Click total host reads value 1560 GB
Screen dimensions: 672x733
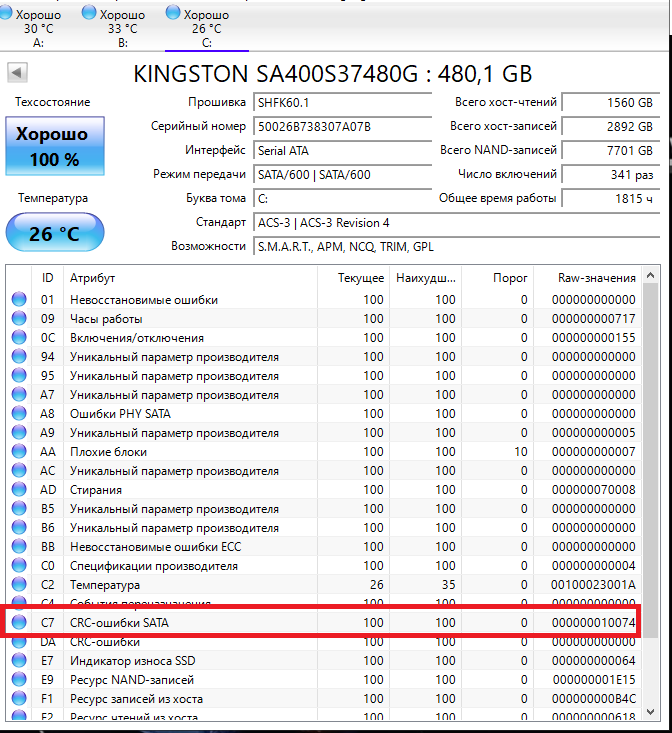pyautogui.click(x=611, y=102)
